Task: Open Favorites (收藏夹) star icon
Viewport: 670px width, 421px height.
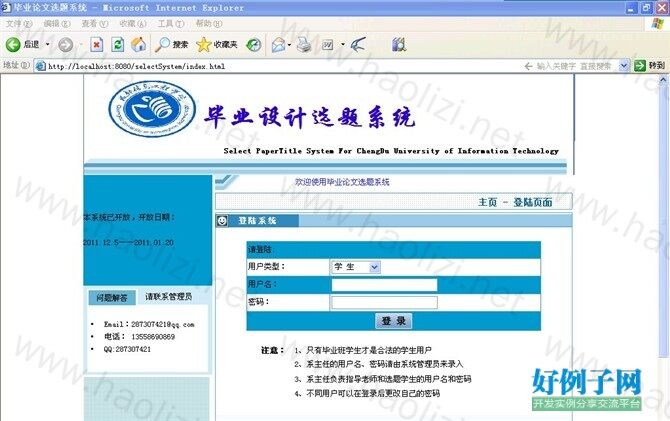Action: (216, 45)
